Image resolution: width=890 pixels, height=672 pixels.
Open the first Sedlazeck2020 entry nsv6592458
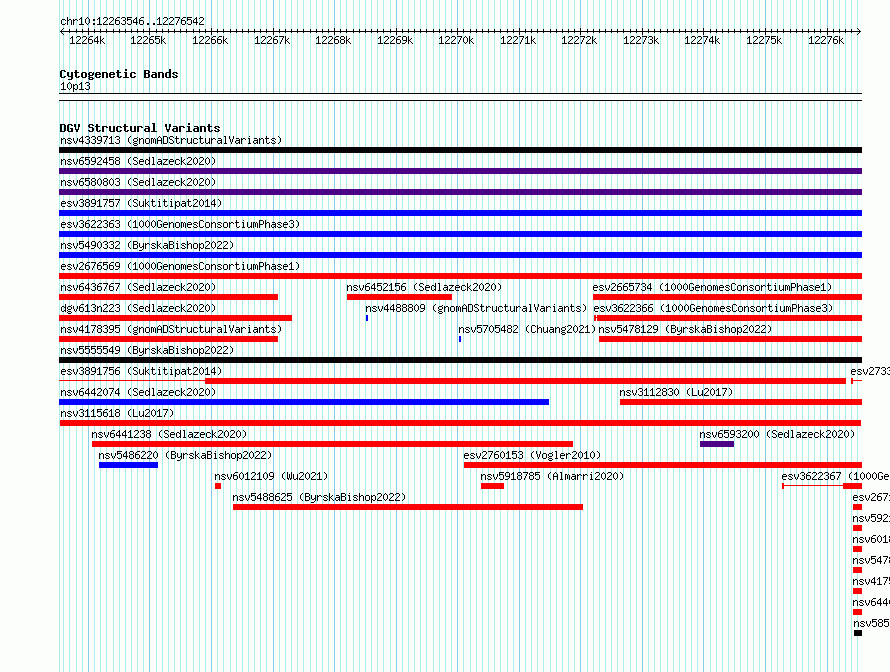(138, 161)
